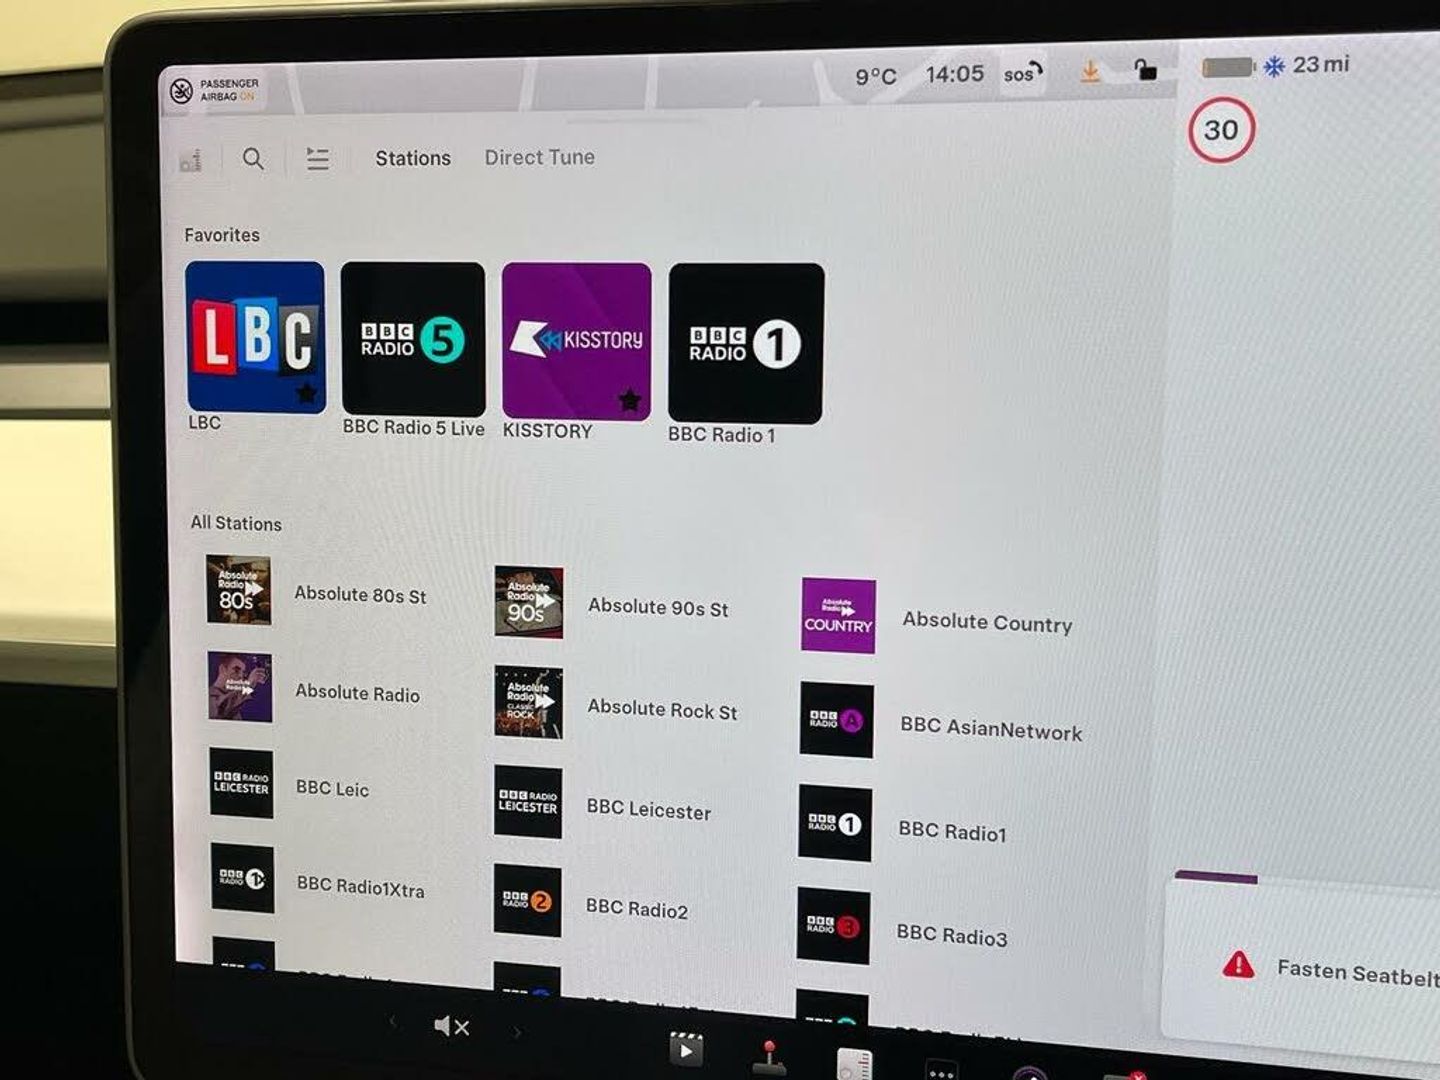1440x1080 pixels.
Task: Play BBC Radio 1 favorite tile
Action: [x=746, y=343]
